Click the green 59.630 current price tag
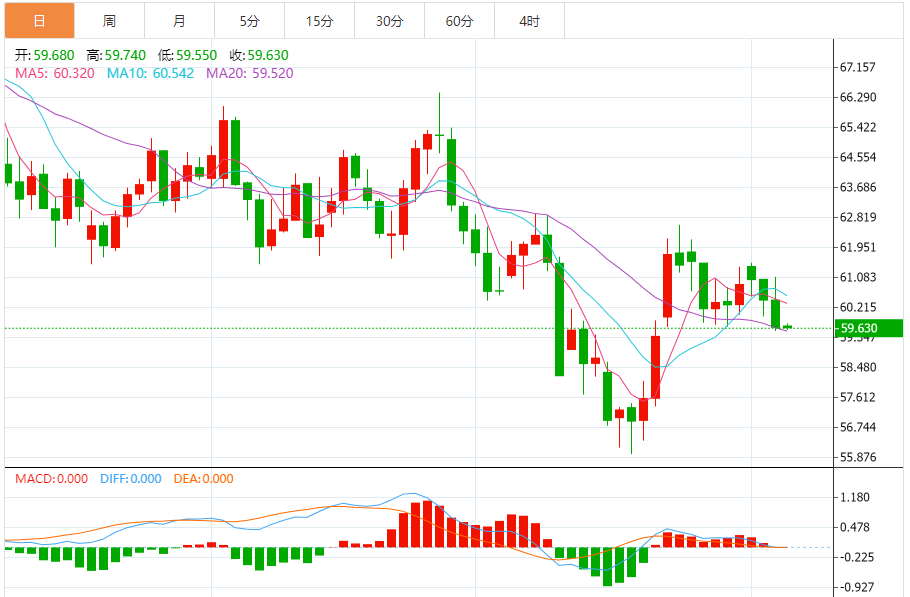 [x=868, y=328]
